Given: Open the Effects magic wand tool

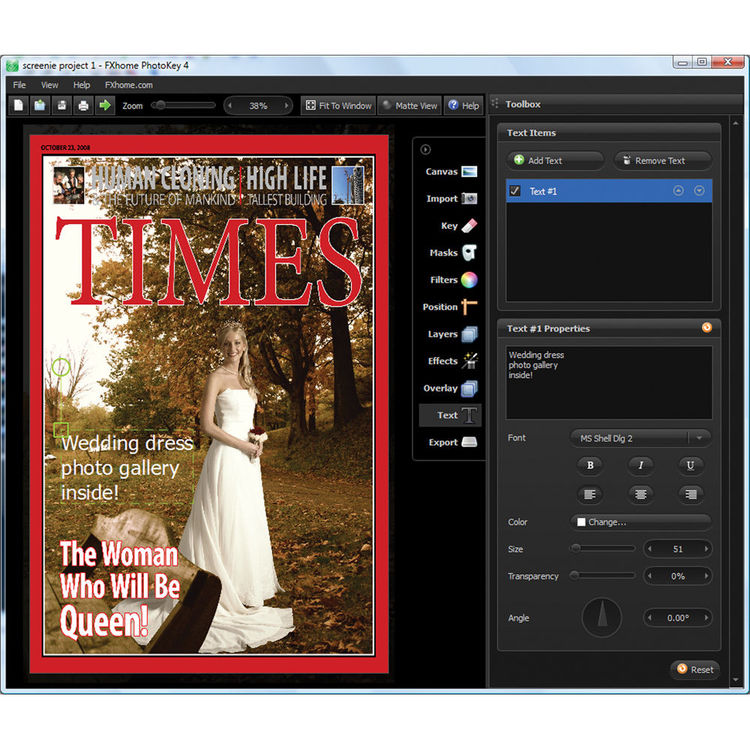Looking at the screenshot, I should [x=452, y=361].
